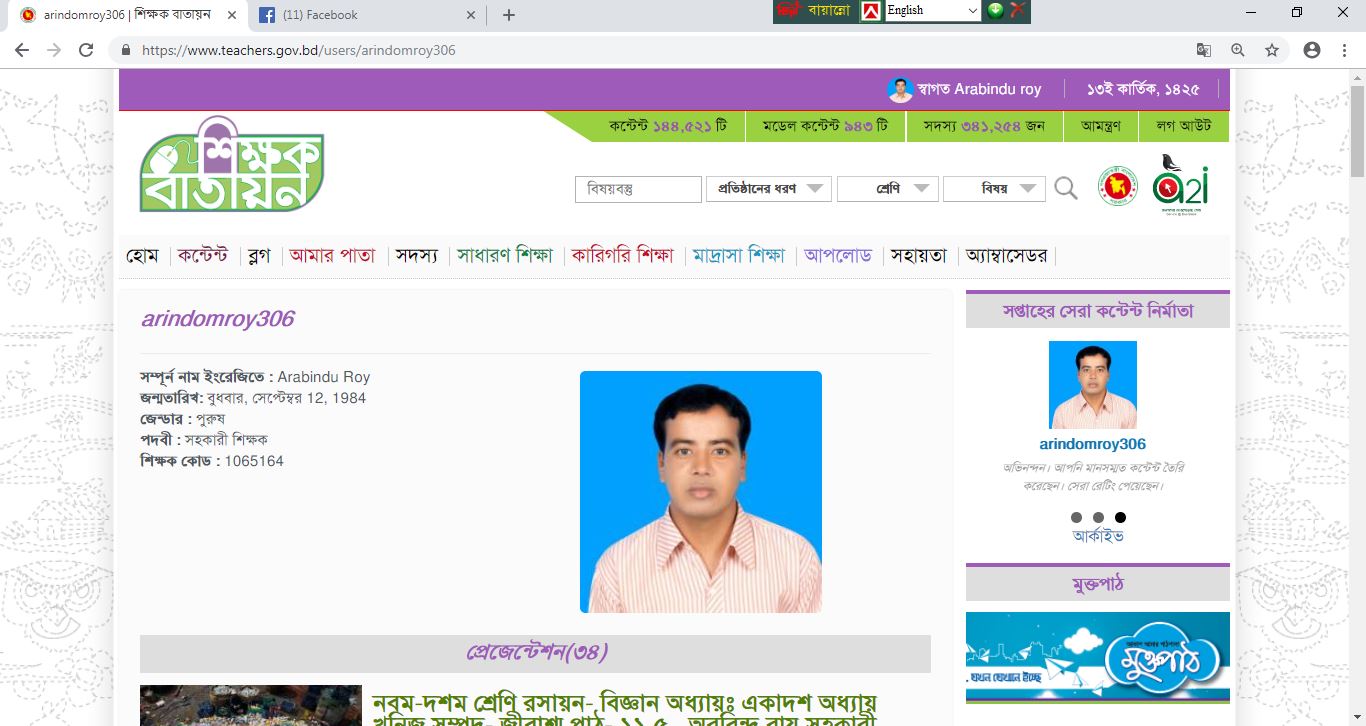Image resolution: width=1366 pixels, height=726 pixels.
Task: Click the Bijoy Bayanno red logo icon
Action: [x=790, y=11]
